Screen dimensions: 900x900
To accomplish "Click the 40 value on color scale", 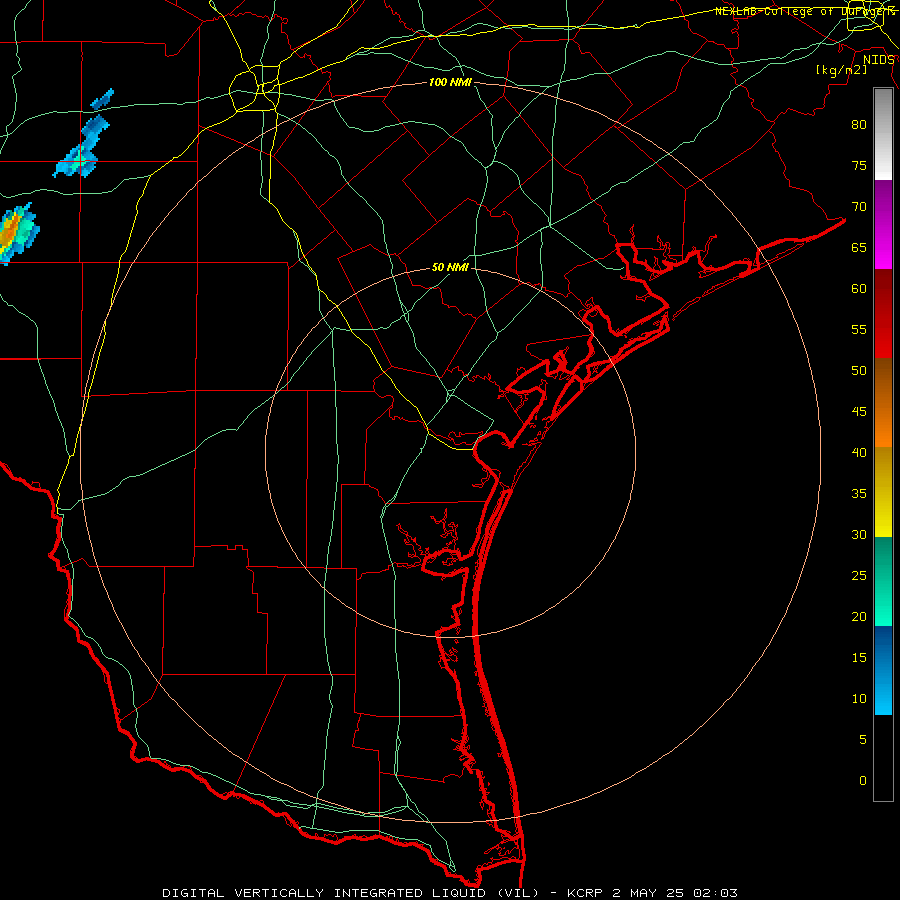I will 859,452.
